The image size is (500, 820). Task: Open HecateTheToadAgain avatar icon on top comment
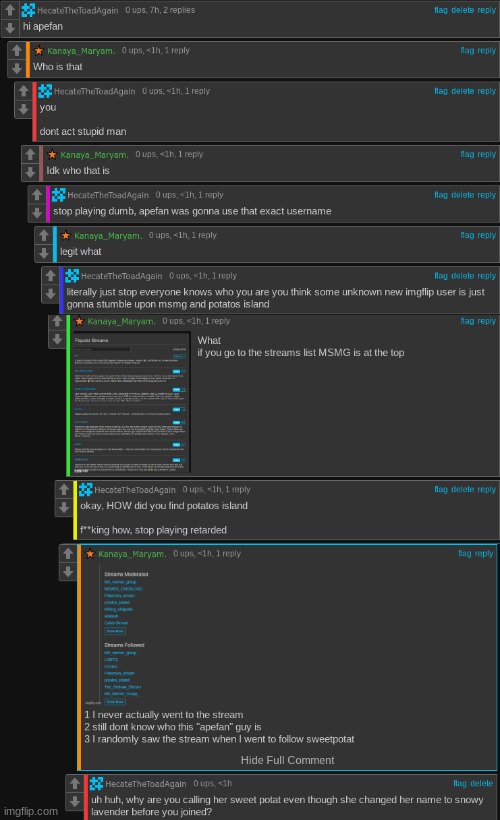pyautogui.click(x=28, y=10)
